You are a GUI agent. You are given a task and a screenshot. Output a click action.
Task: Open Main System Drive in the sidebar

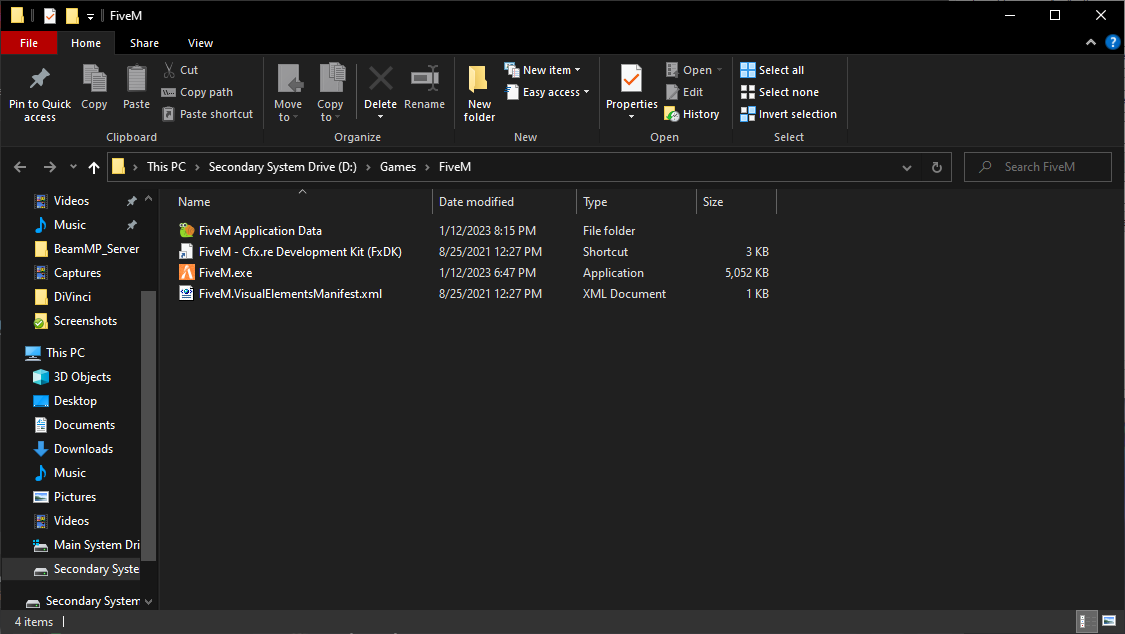(x=86, y=545)
